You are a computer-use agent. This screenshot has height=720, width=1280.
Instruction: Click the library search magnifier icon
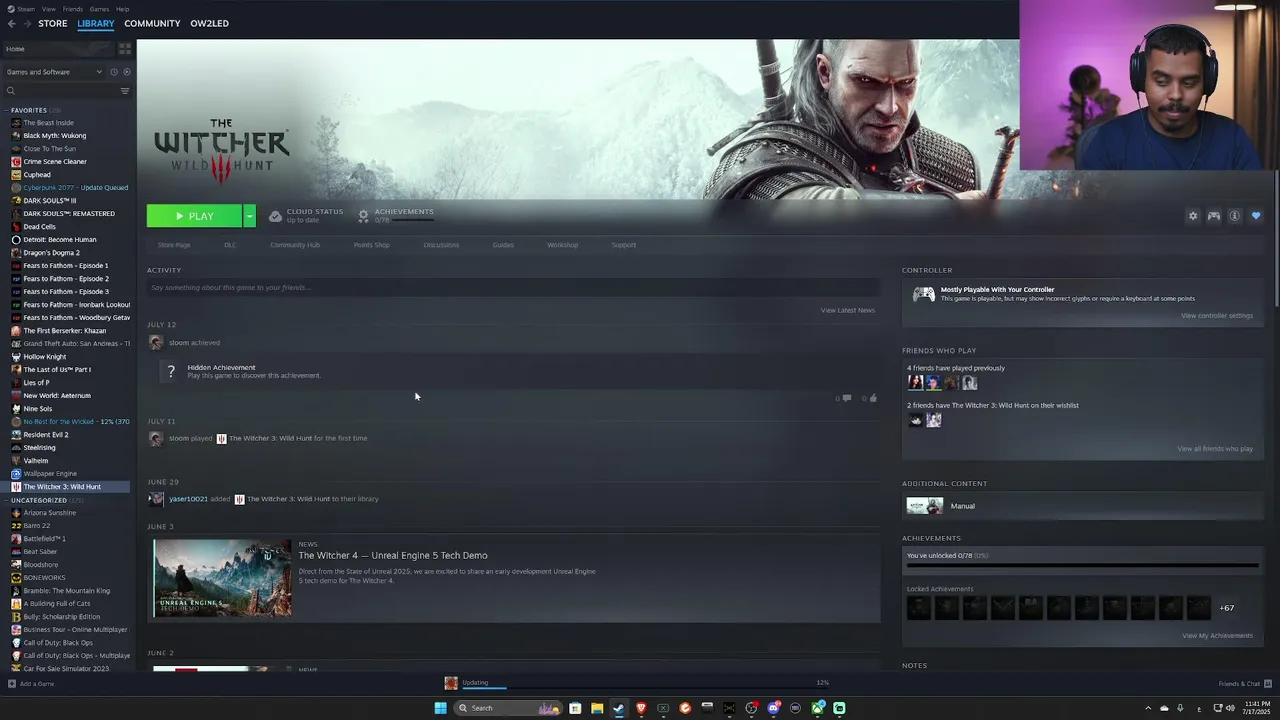click(x=11, y=91)
